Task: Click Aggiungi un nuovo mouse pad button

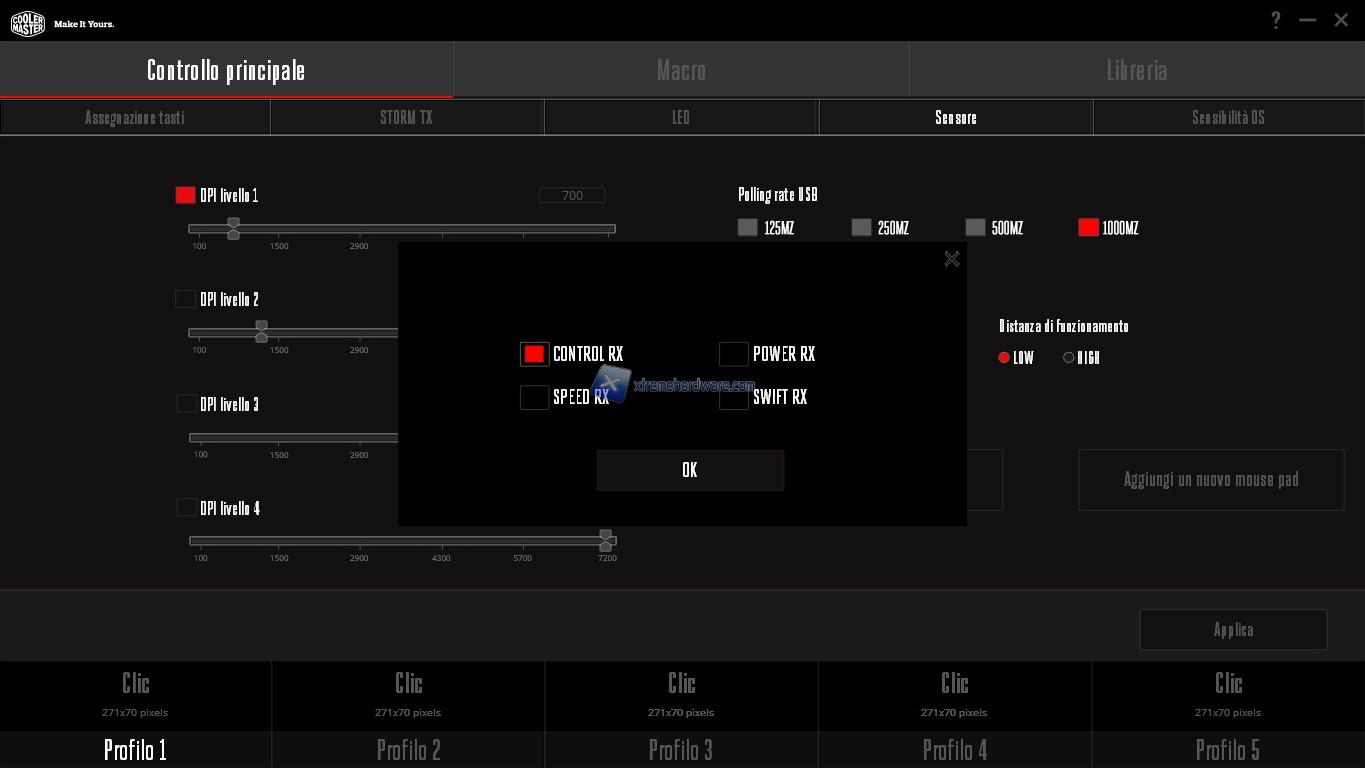Action: (1210, 480)
